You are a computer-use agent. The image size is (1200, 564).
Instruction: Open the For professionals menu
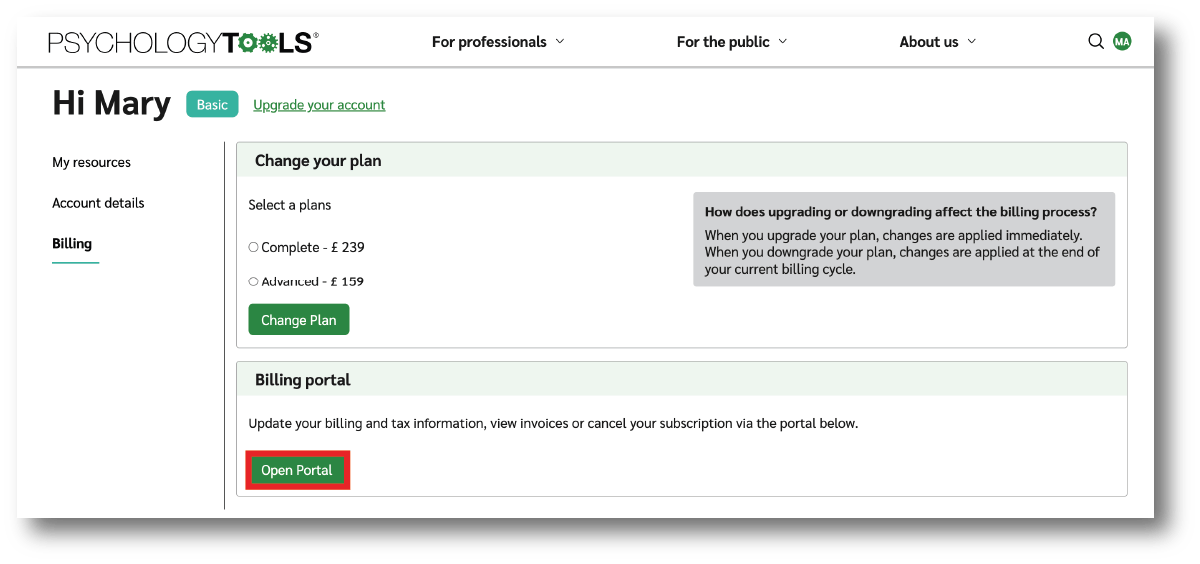pos(489,42)
